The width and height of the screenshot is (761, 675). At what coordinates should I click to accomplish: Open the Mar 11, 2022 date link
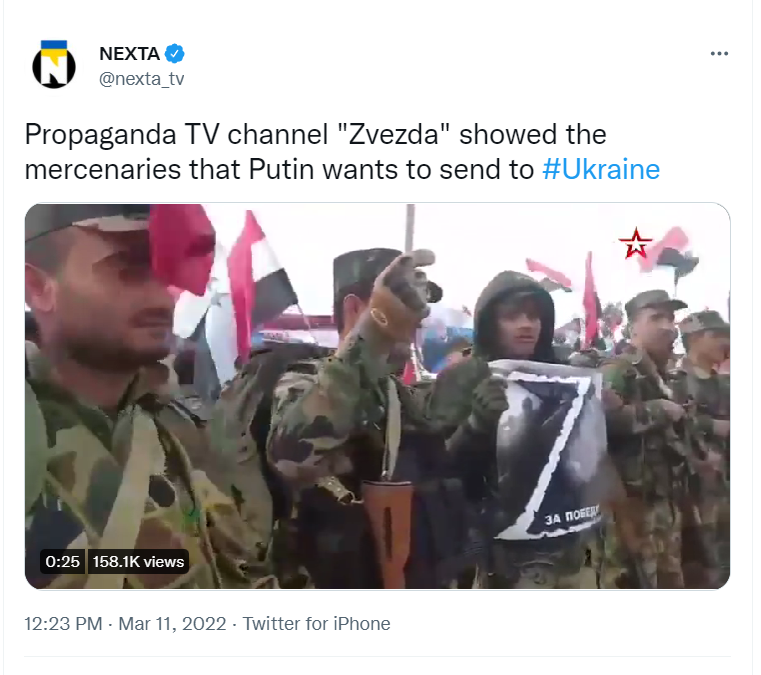[x=172, y=624]
